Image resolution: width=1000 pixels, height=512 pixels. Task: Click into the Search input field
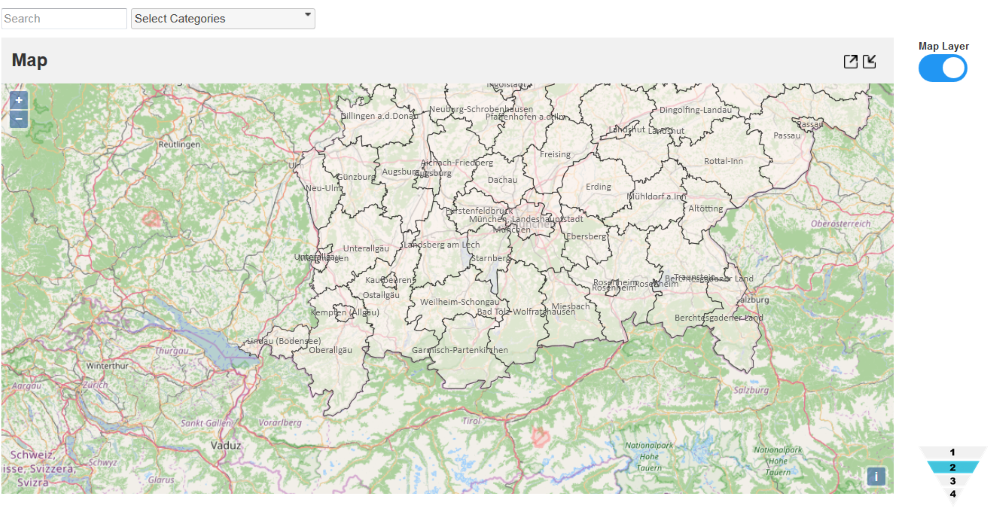tap(64, 18)
